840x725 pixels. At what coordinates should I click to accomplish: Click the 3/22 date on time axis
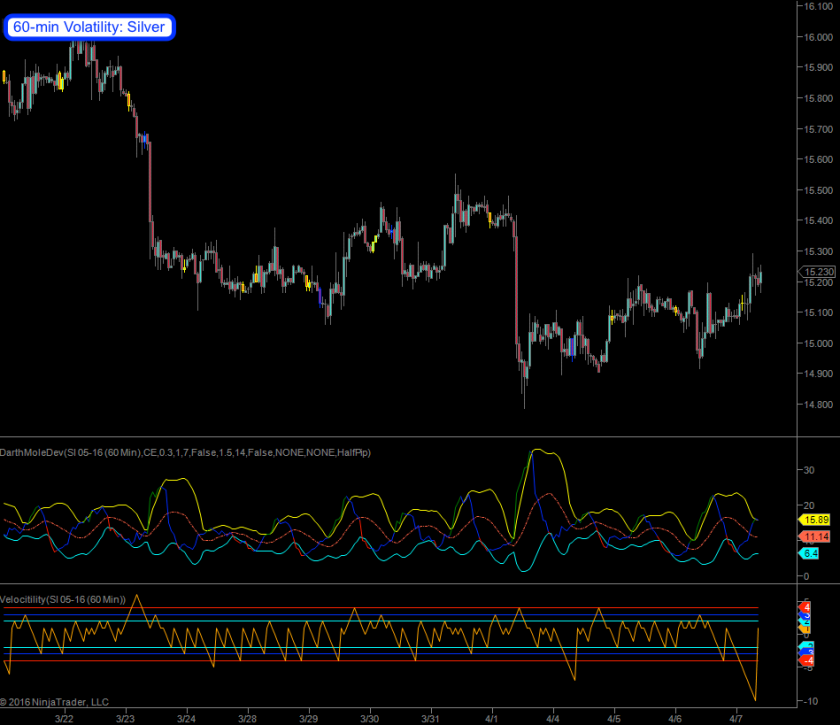(x=65, y=717)
